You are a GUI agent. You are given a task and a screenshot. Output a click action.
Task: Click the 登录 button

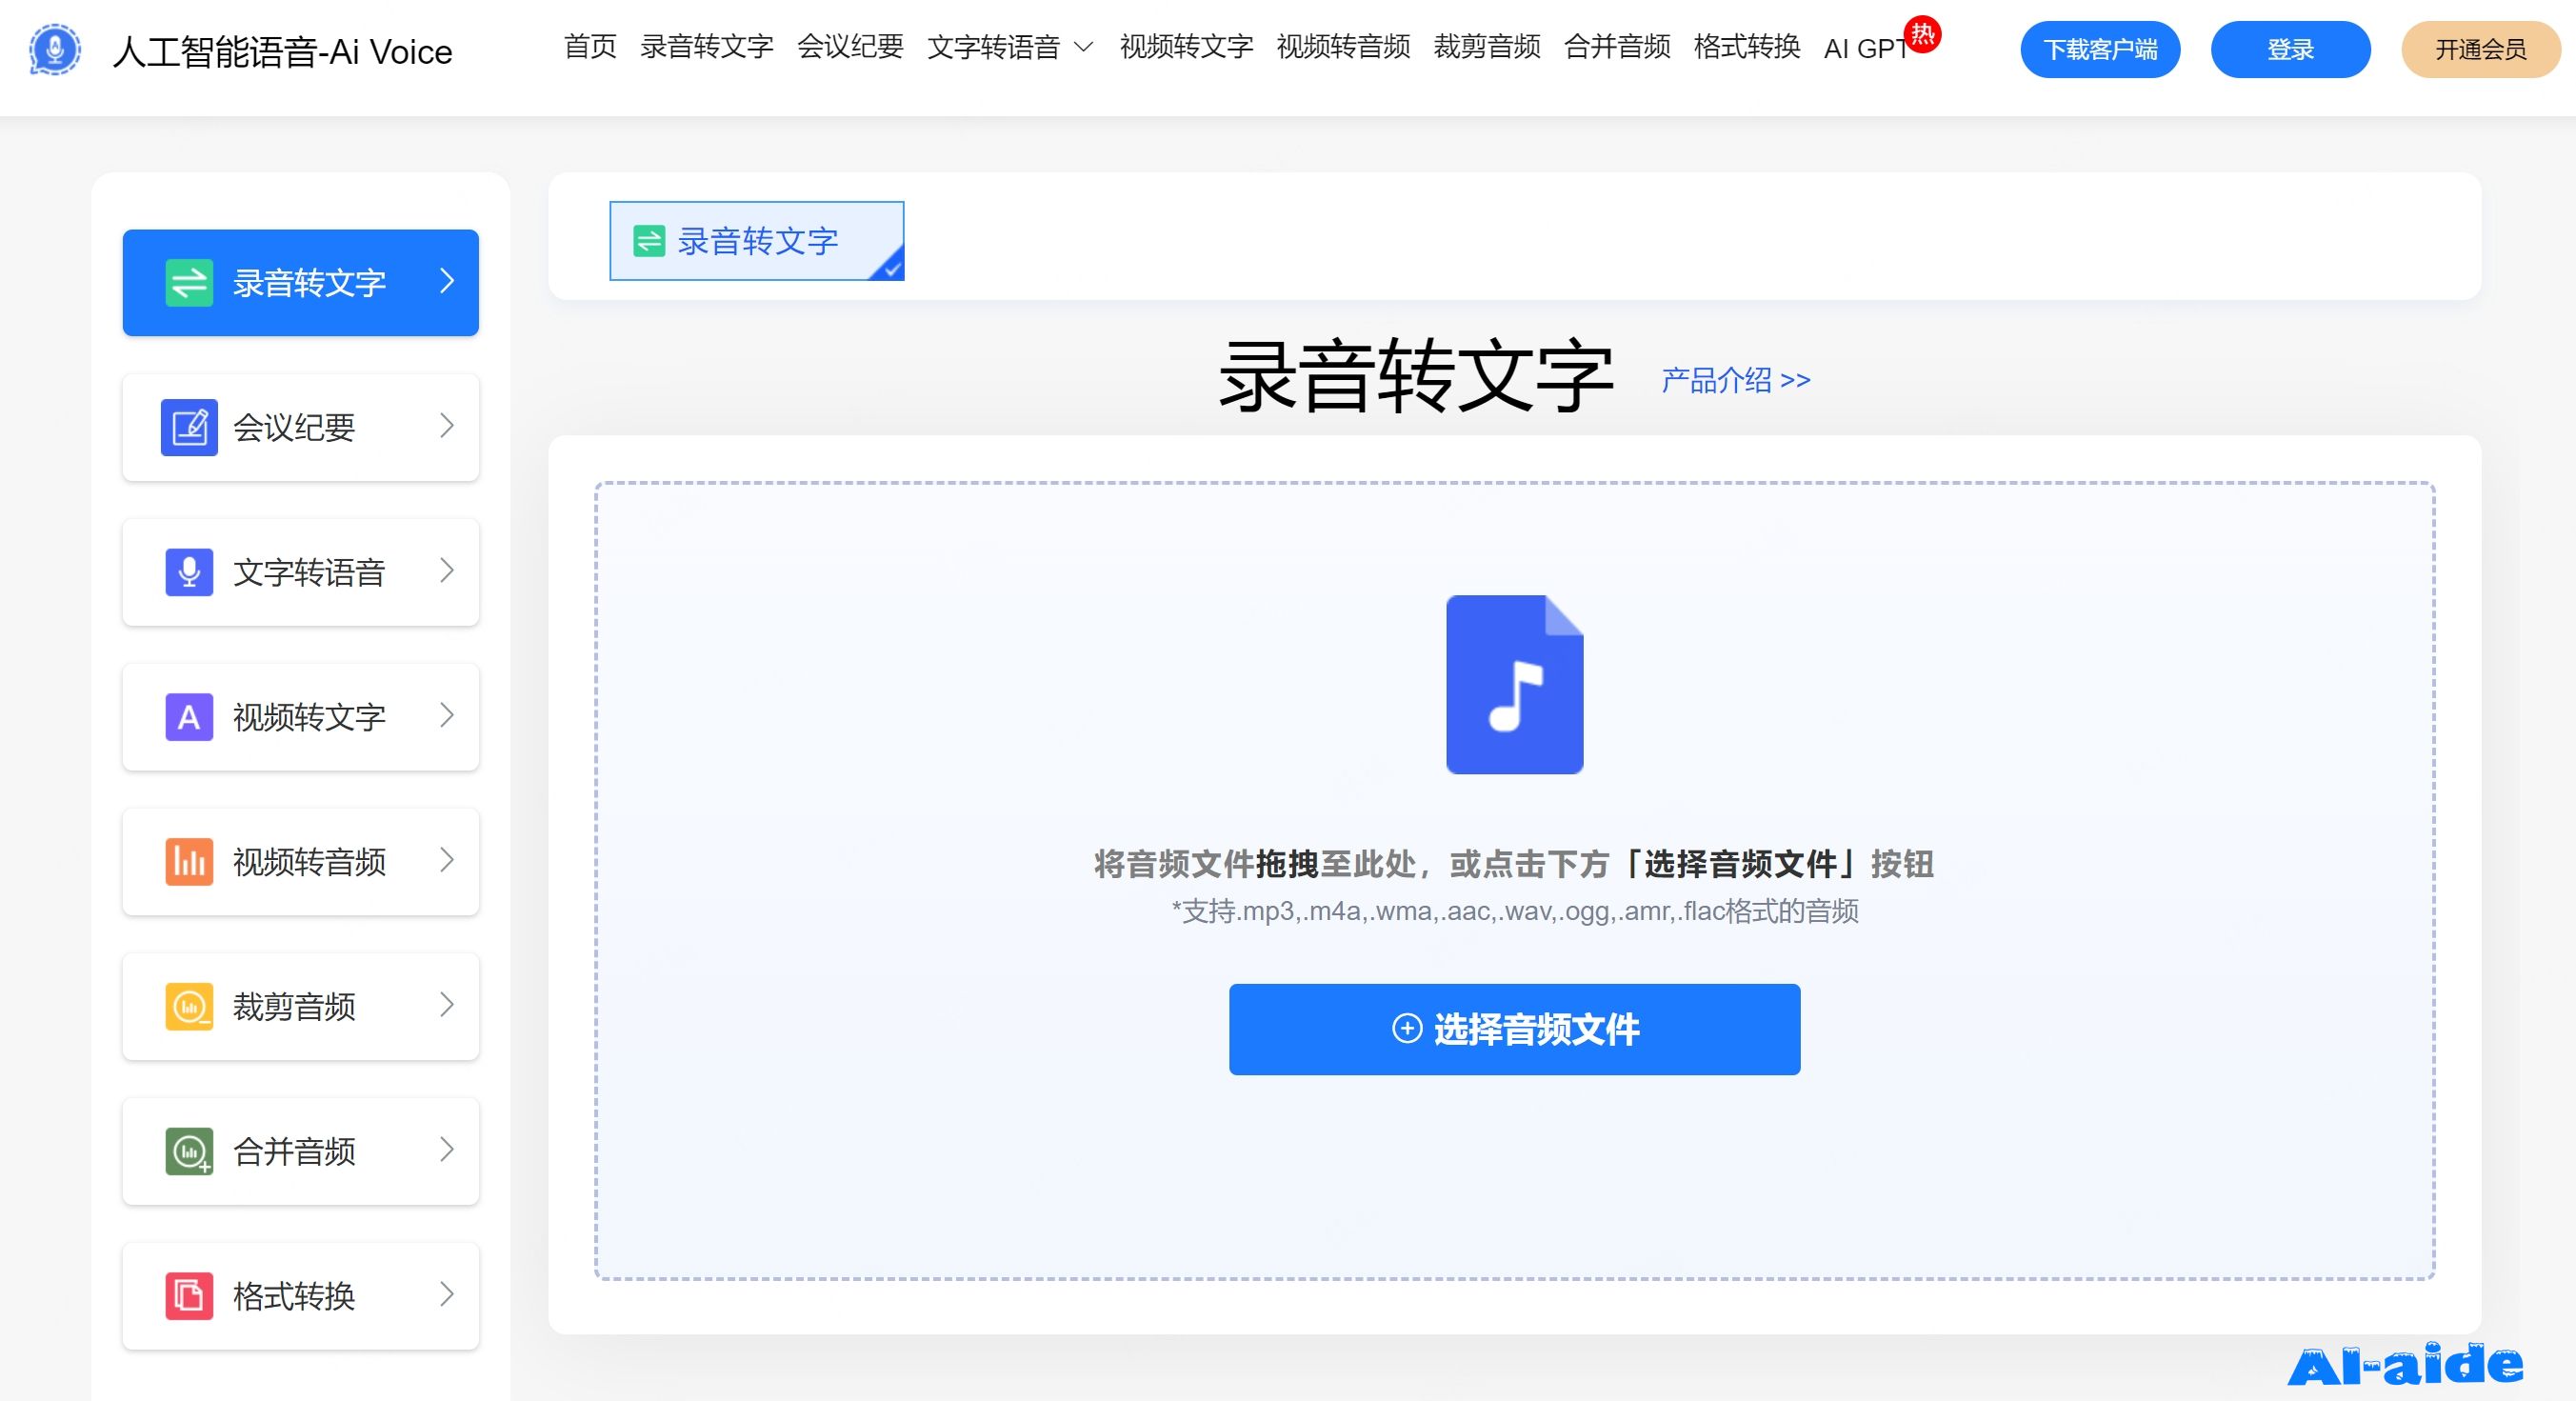(x=2290, y=49)
